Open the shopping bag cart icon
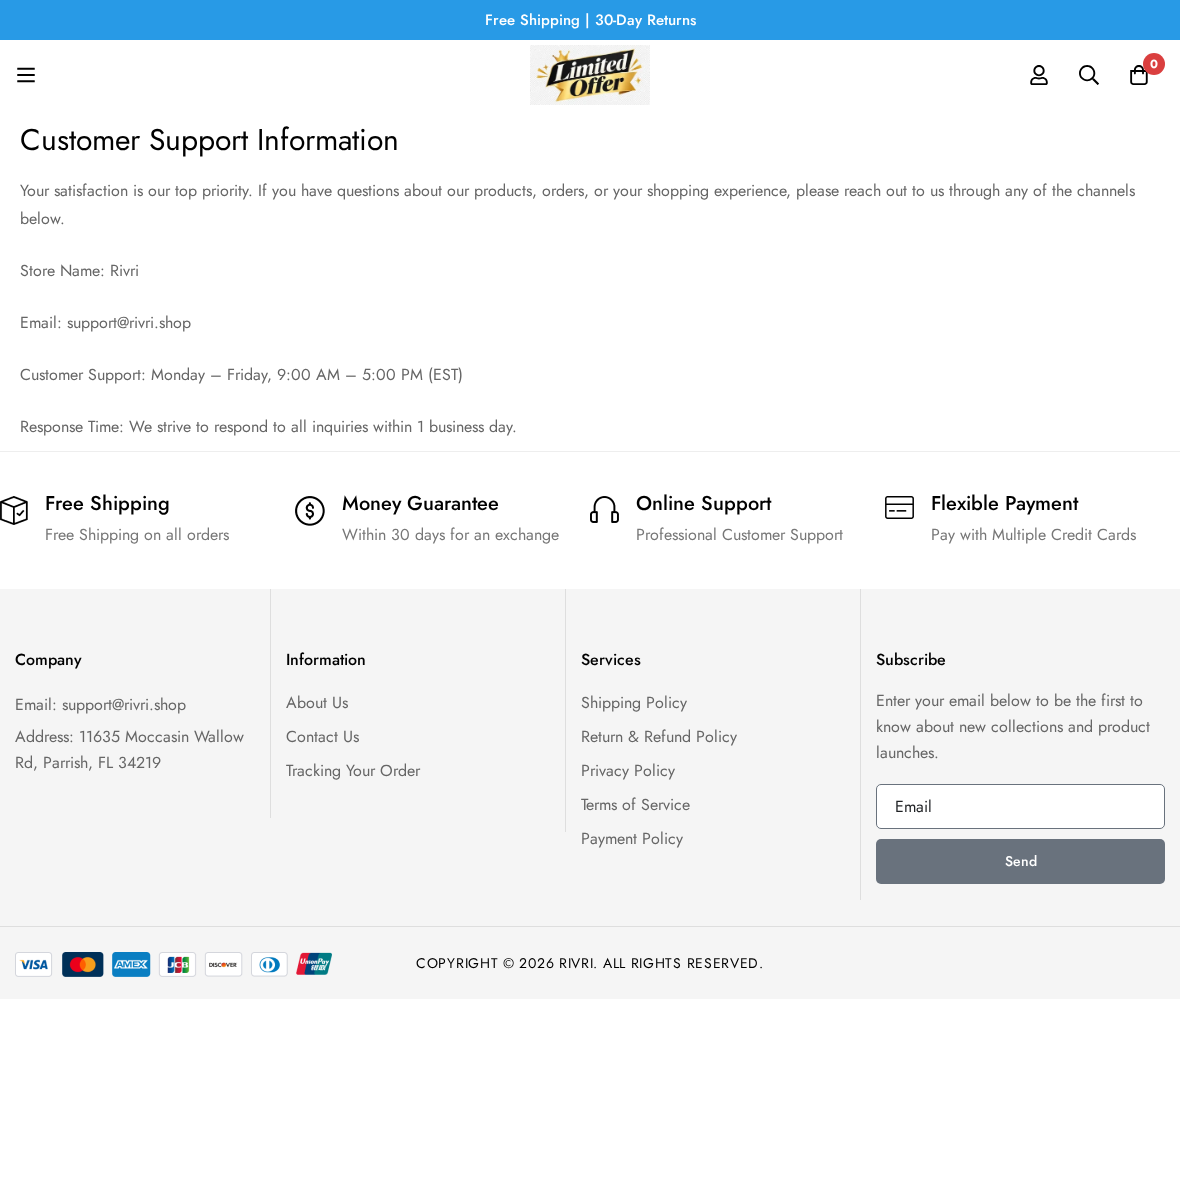Image resolution: width=1180 pixels, height=1200 pixels. pyautogui.click(x=1139, y=75)
